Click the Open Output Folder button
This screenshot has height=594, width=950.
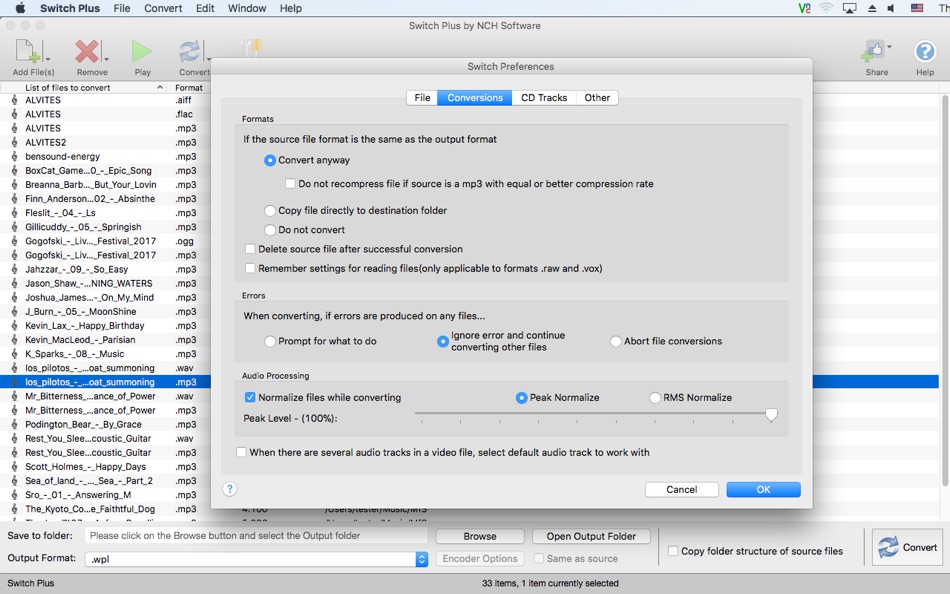tap(591, 536)
